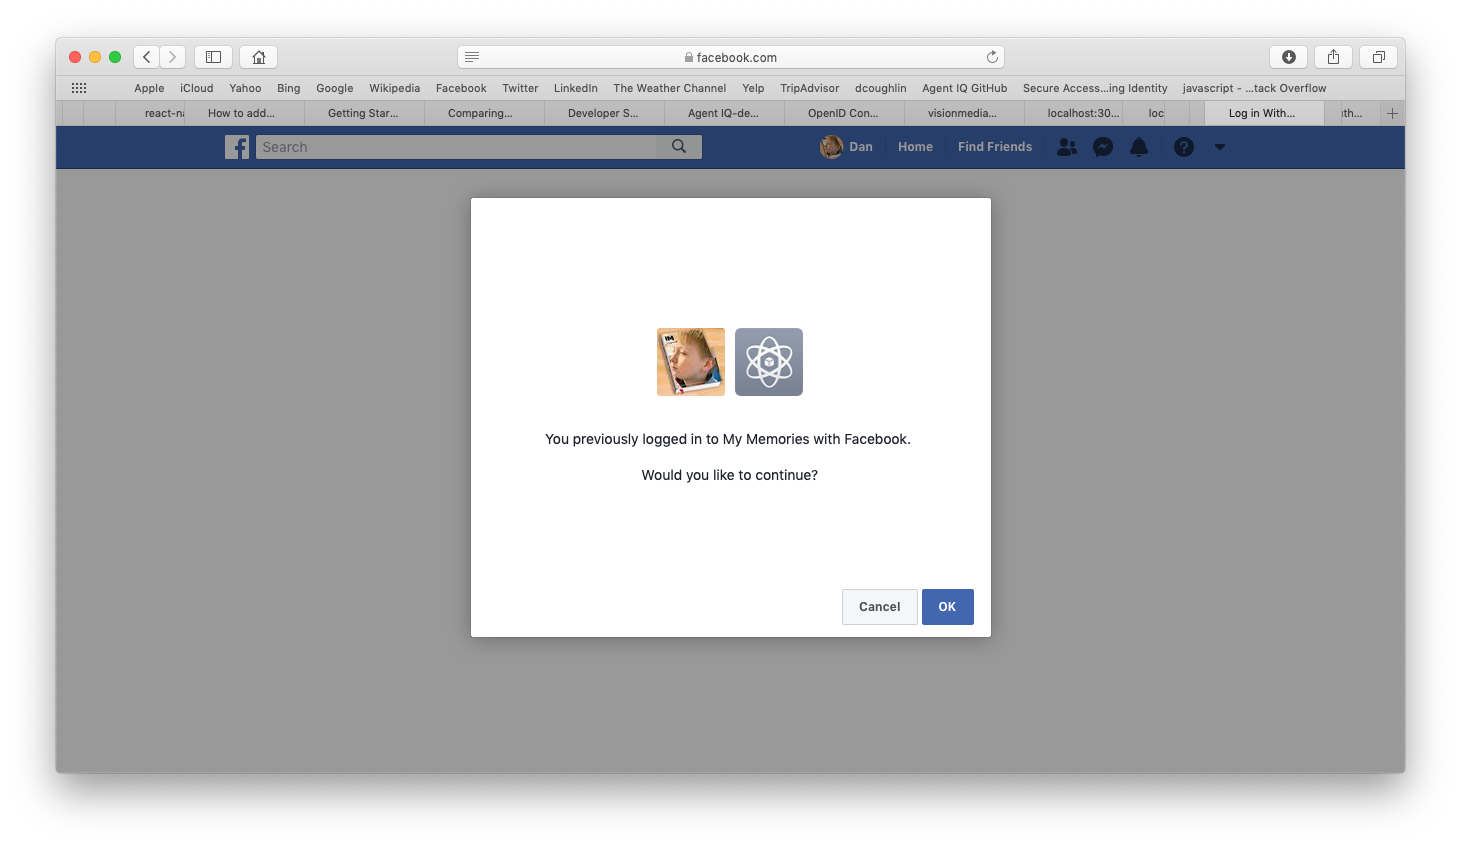Switch to the How to add... tab
The height and width of the screenshot is (847, 1461).
click(x=244, y=113)
